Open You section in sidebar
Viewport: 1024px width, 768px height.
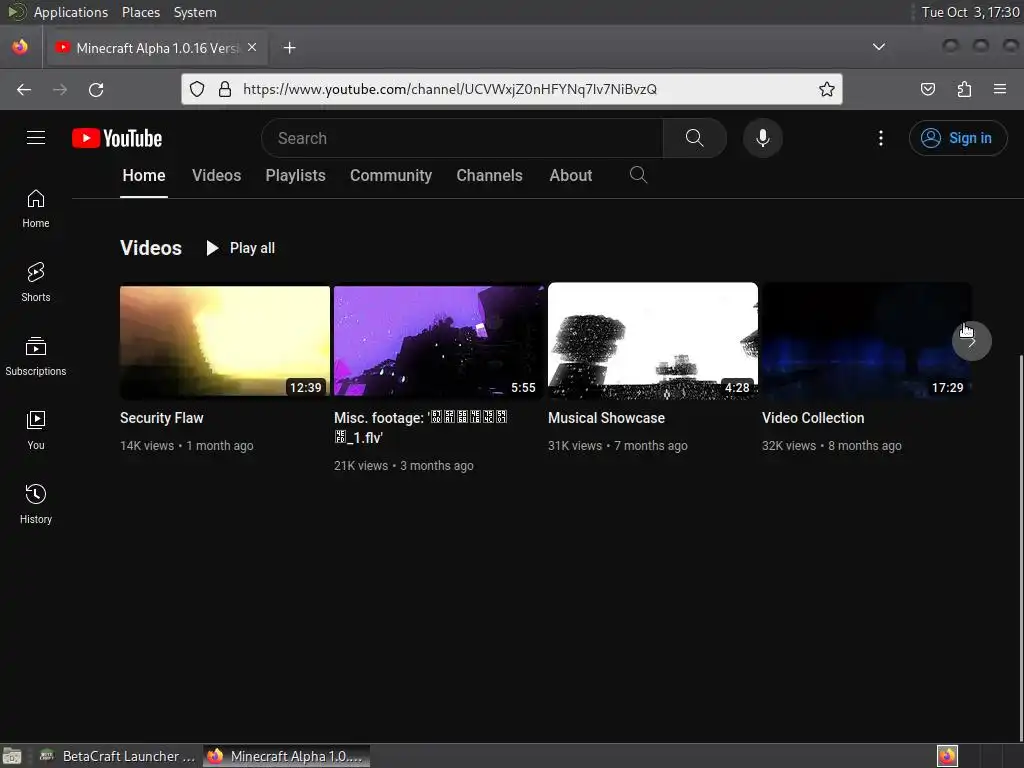coord(36,430)
